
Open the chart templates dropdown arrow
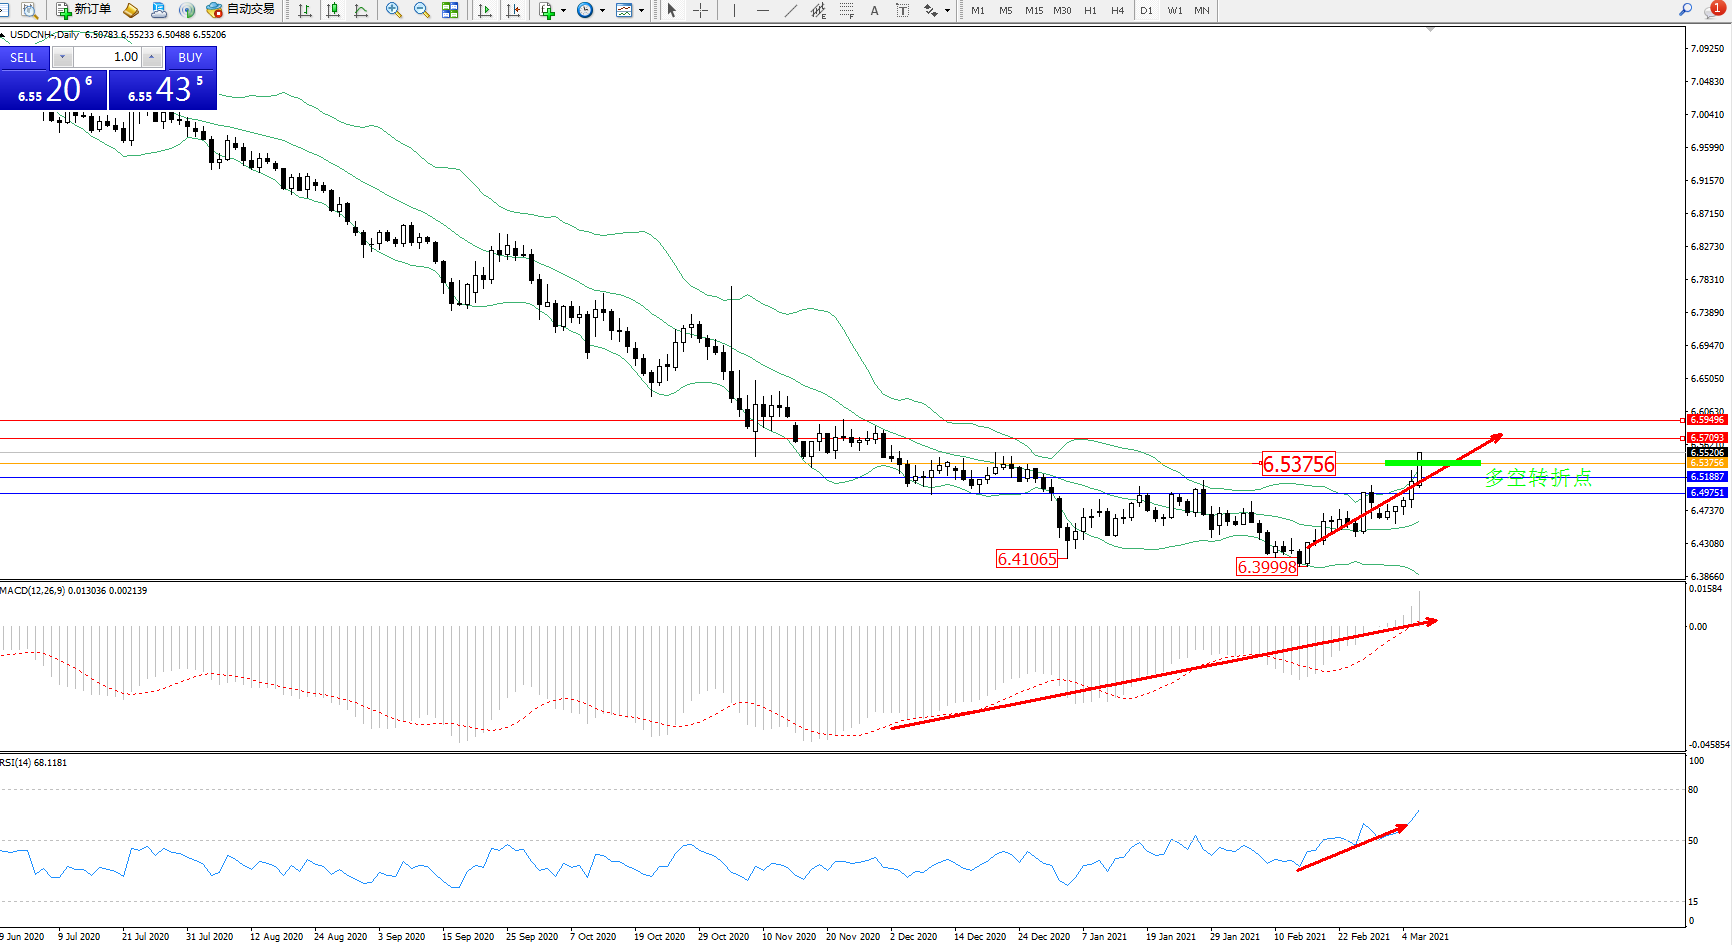(x=641, y=11)
